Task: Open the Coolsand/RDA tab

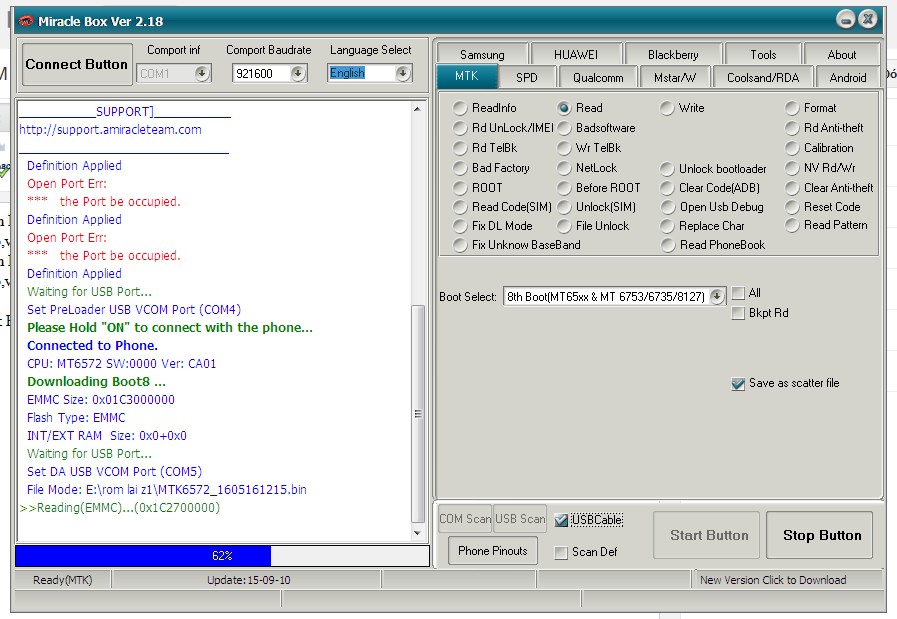Action: (x=763, y=78)
